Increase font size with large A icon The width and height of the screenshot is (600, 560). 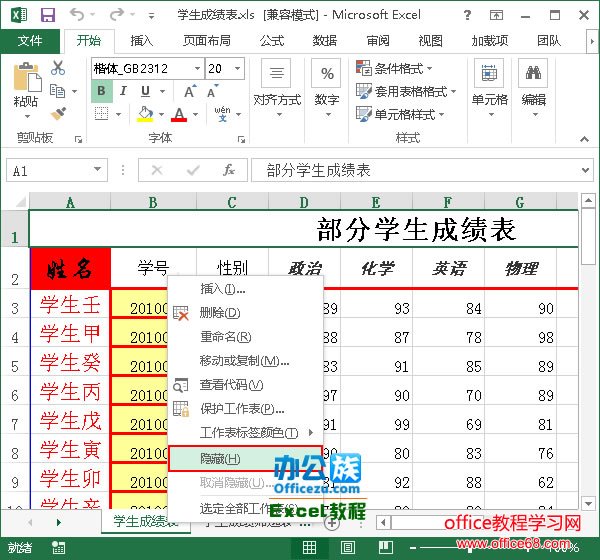pos(190,91)
